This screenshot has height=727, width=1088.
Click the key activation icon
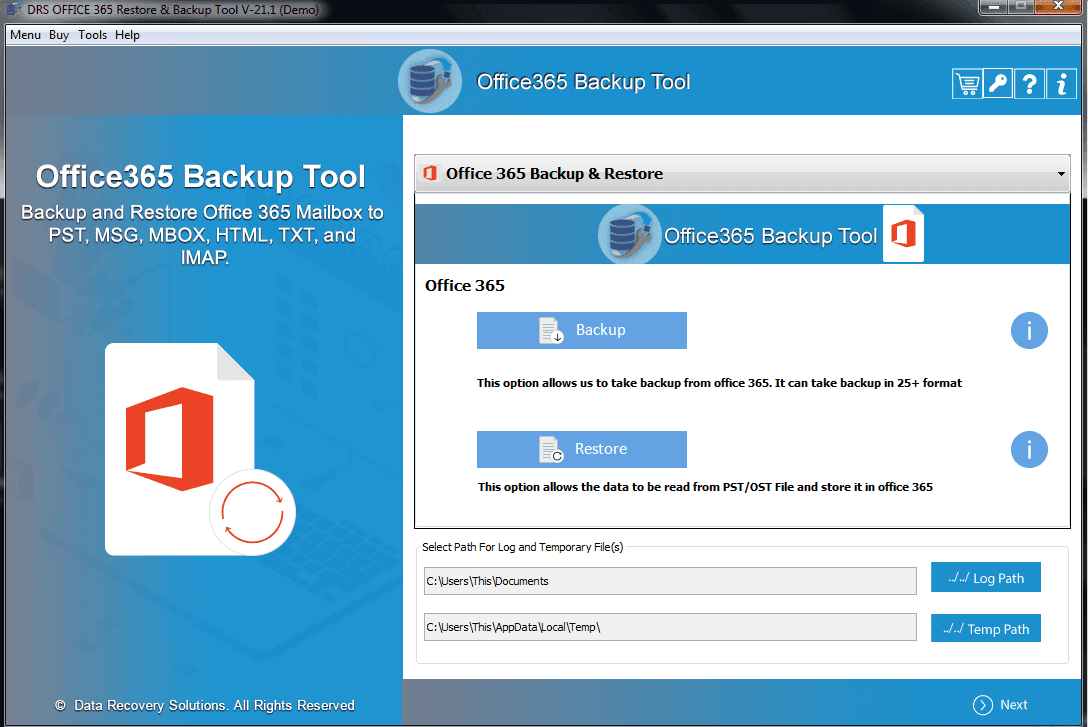998,85
